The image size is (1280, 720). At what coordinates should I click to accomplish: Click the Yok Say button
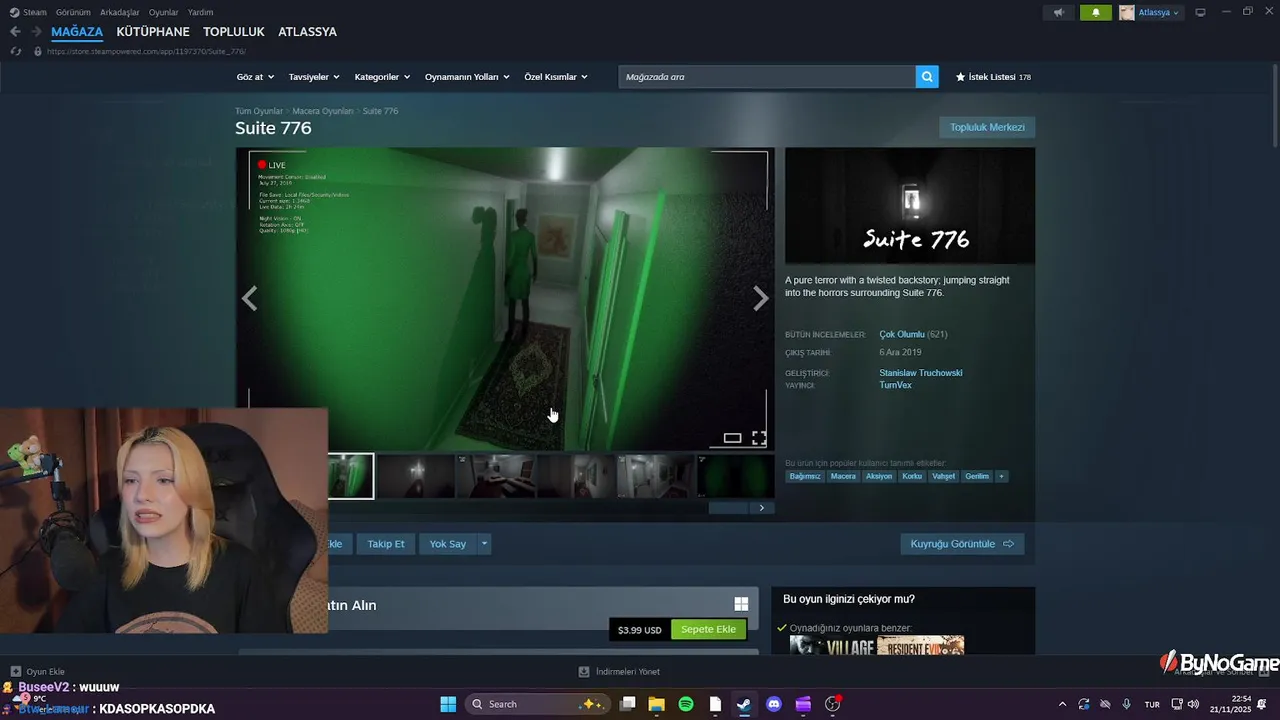(x=448, y=544)
